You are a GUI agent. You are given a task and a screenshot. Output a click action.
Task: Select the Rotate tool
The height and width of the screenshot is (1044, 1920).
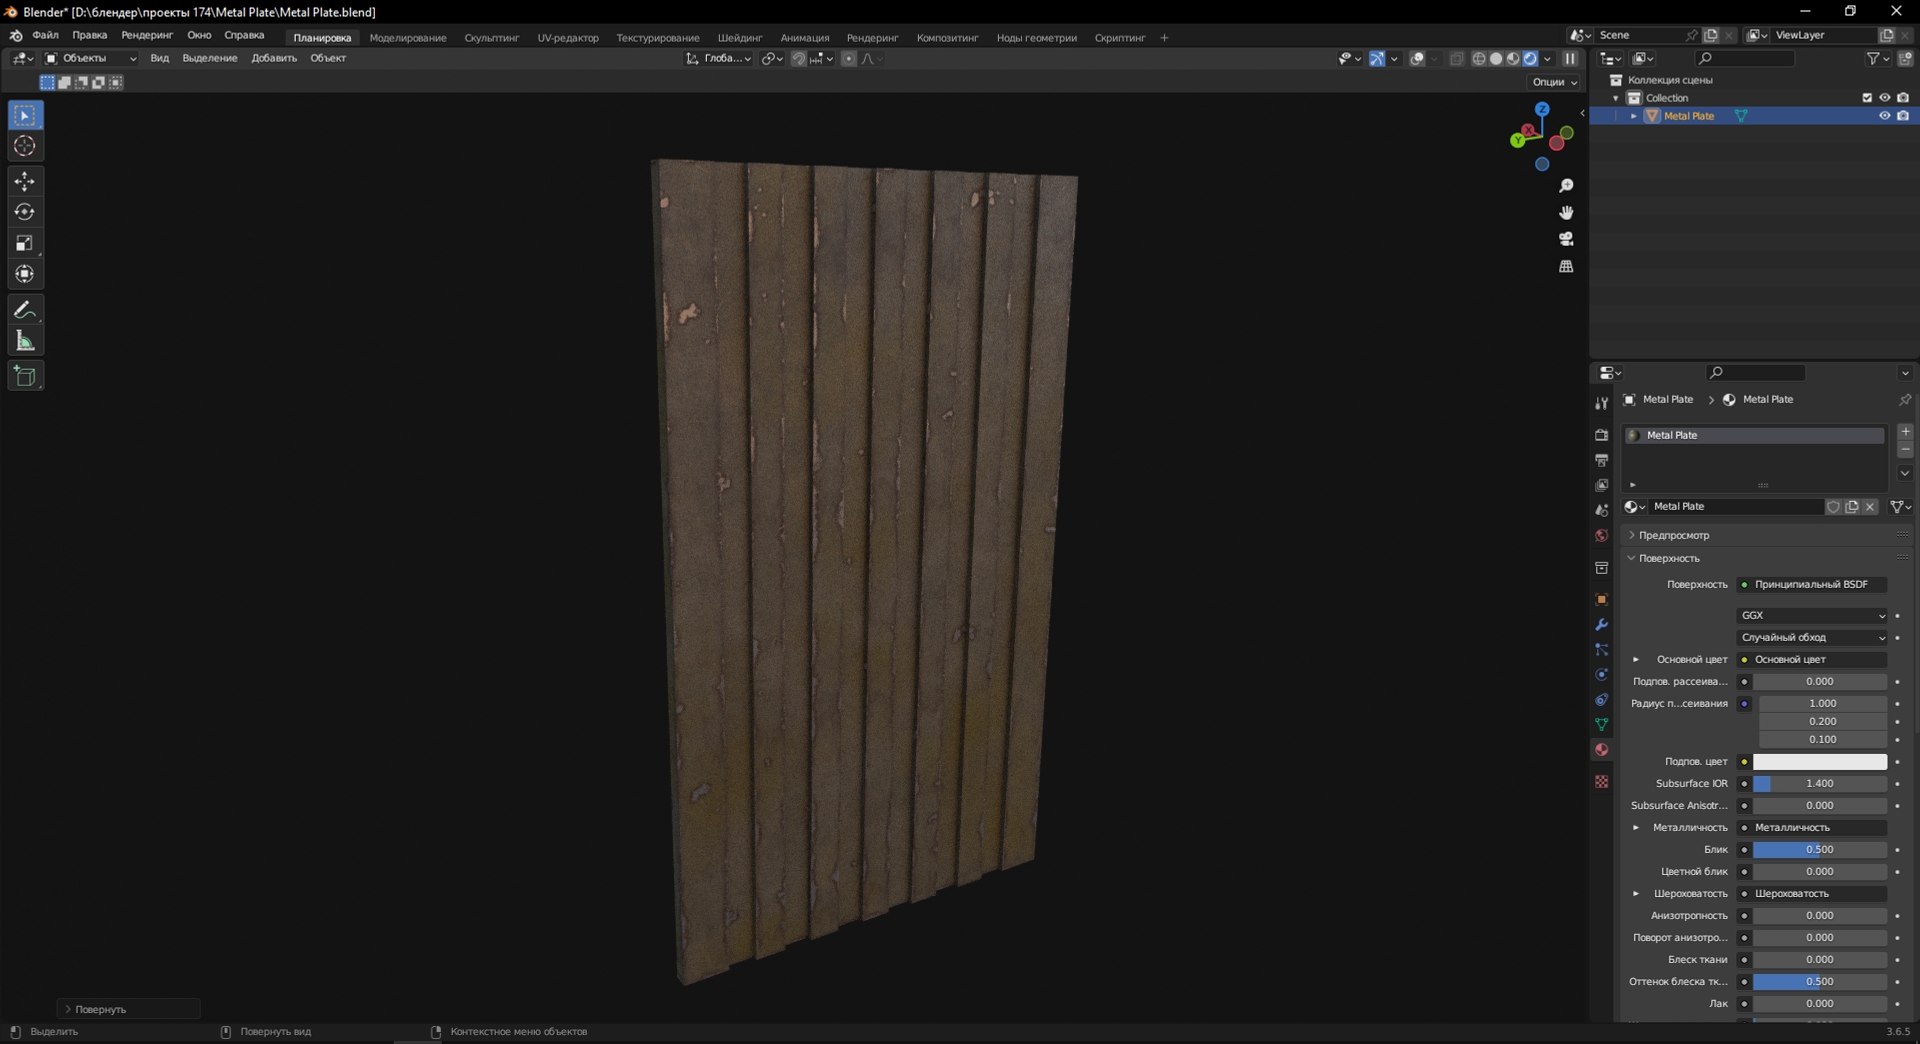(x=25, y=212)
